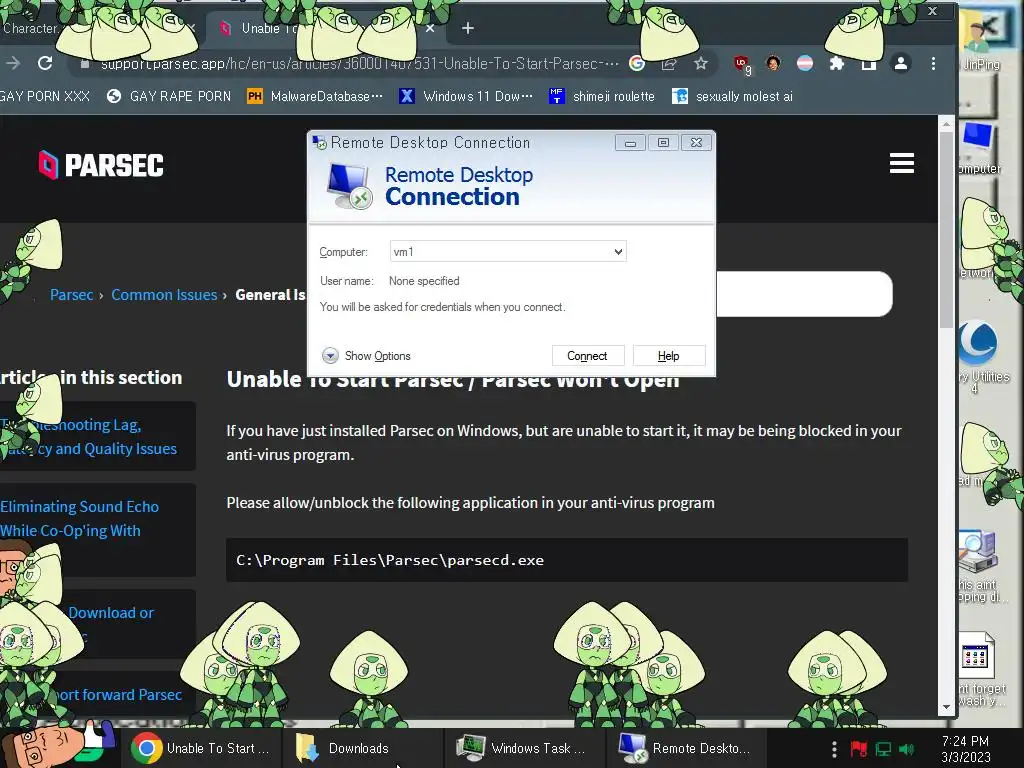Click the volume tray icon
Viewport: 1024px width, 768px height.
point(906,749)
